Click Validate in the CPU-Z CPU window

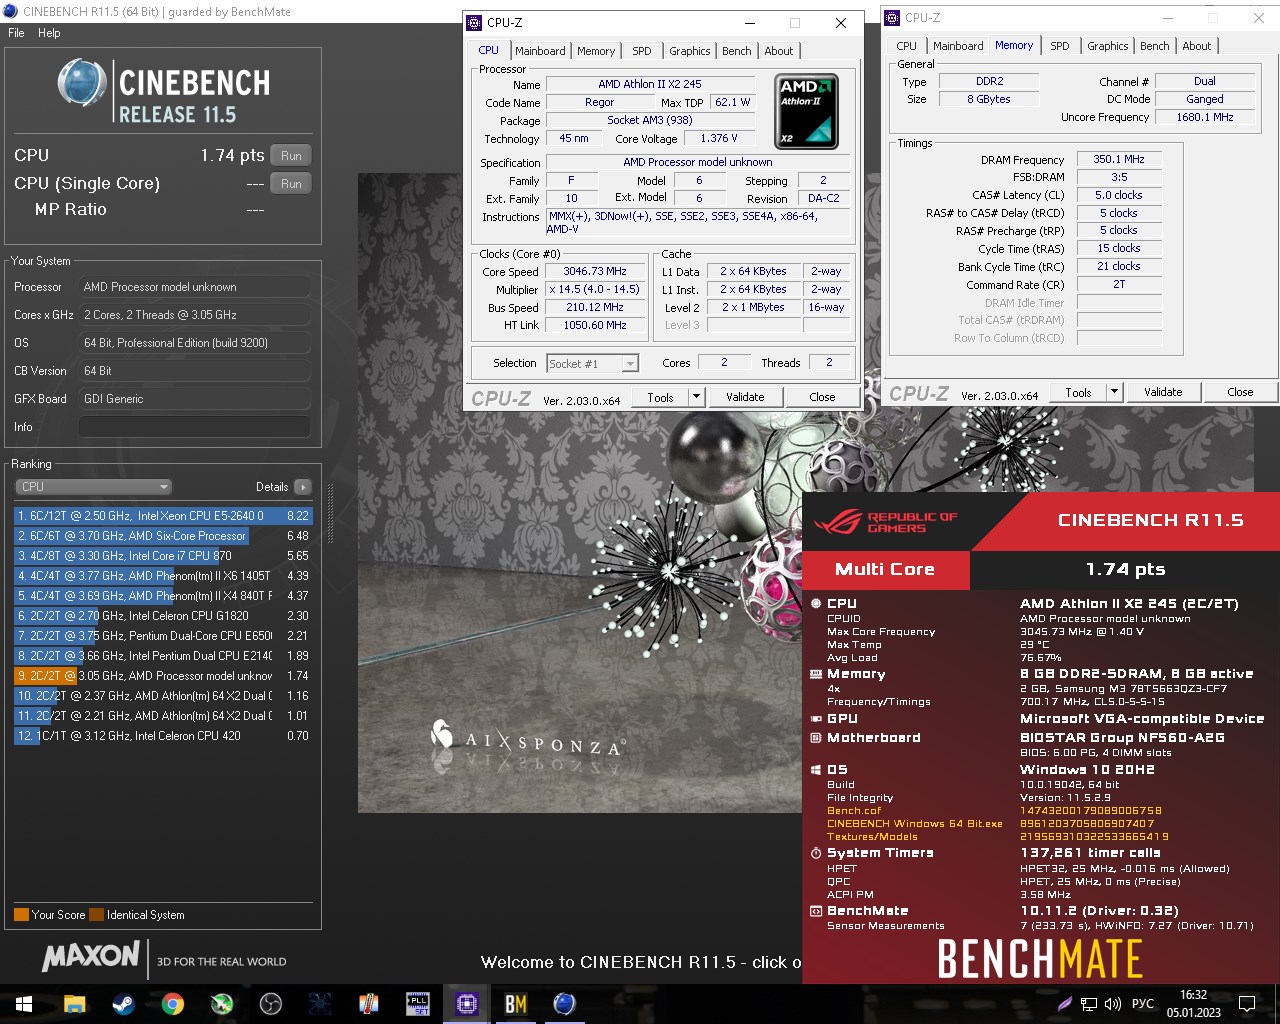click(745, 397)
